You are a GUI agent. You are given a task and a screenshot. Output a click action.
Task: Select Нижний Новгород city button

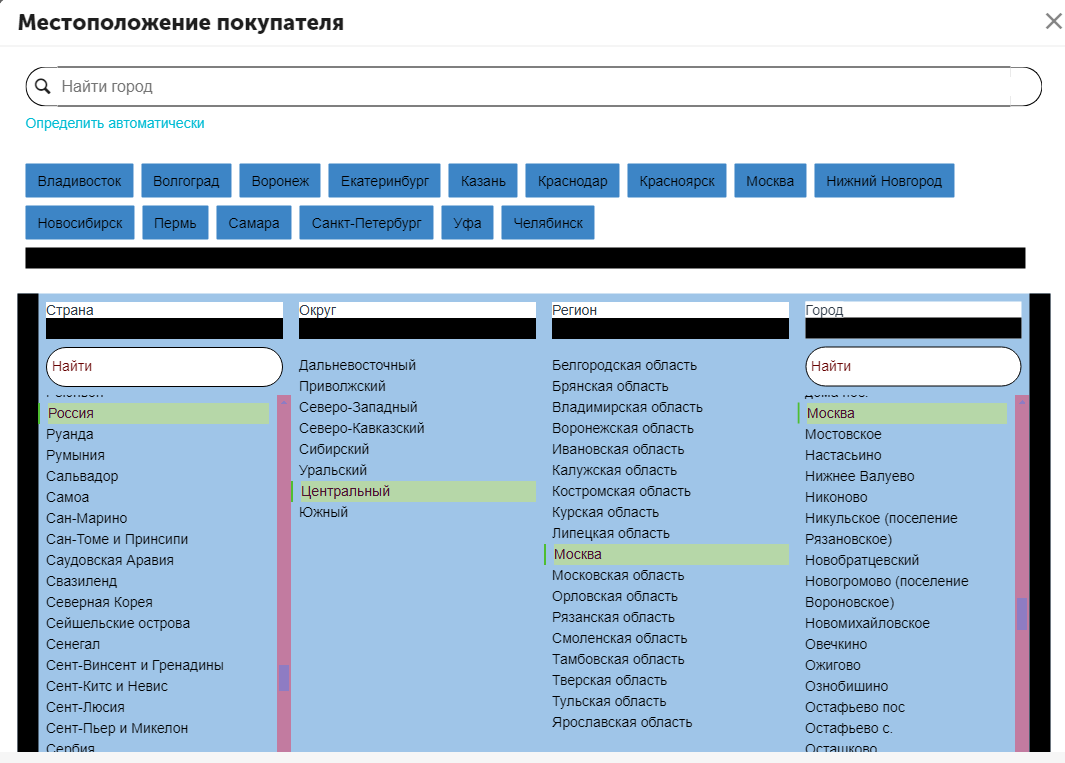click(x=884, y=181)
